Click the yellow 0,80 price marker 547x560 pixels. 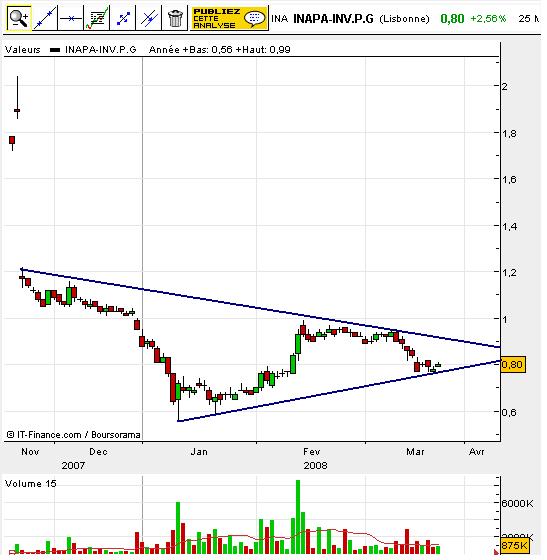point(513,364)
